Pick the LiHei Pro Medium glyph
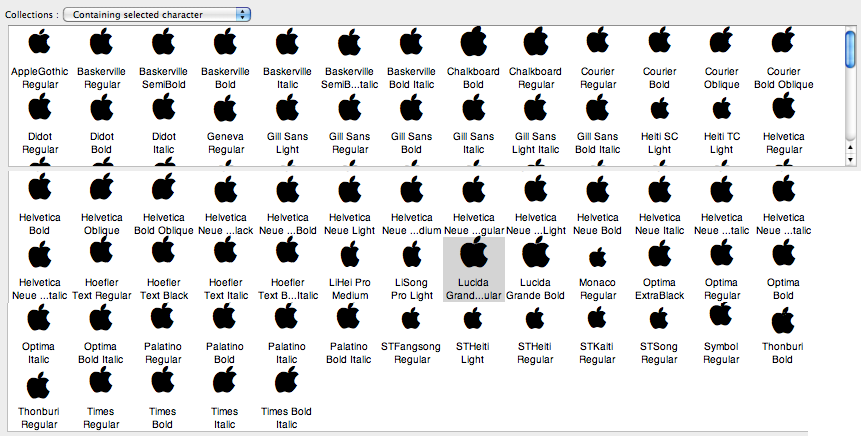The height and width of the screenshot is (436, 861). click(350, 255)
